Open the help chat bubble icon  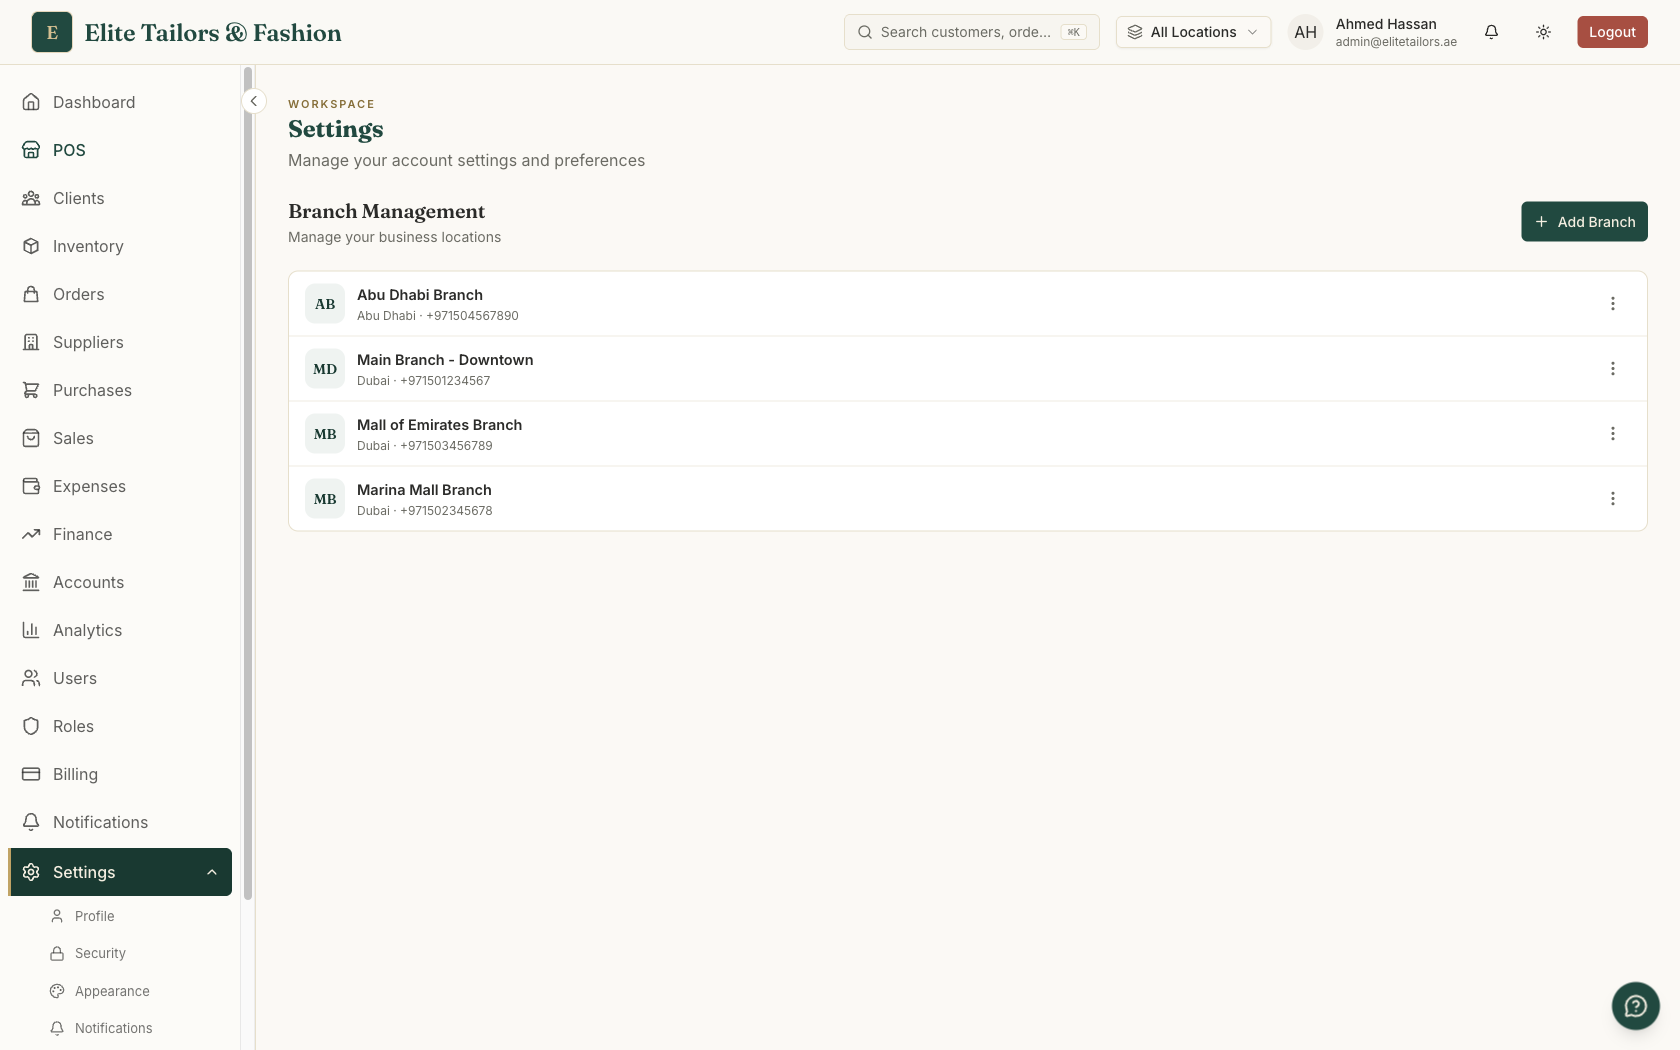(1635, 1005)
